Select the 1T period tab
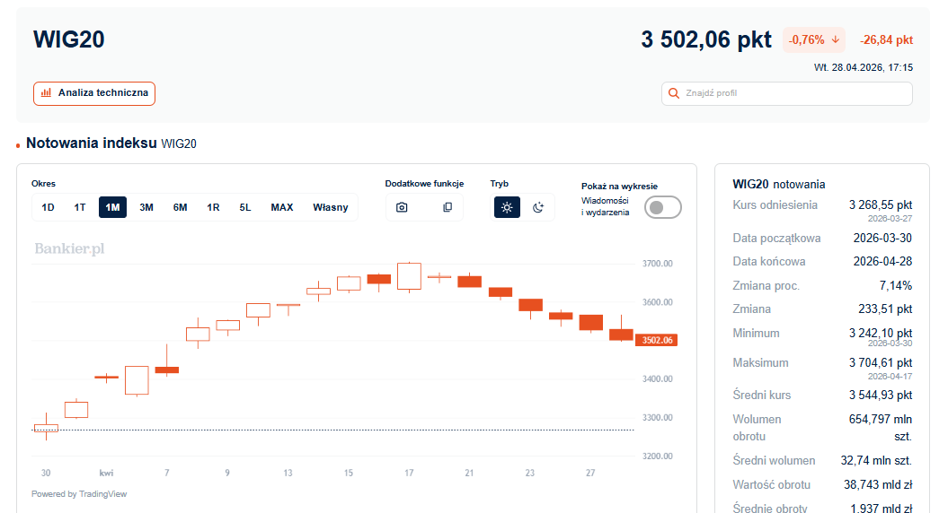 point(80,207)
